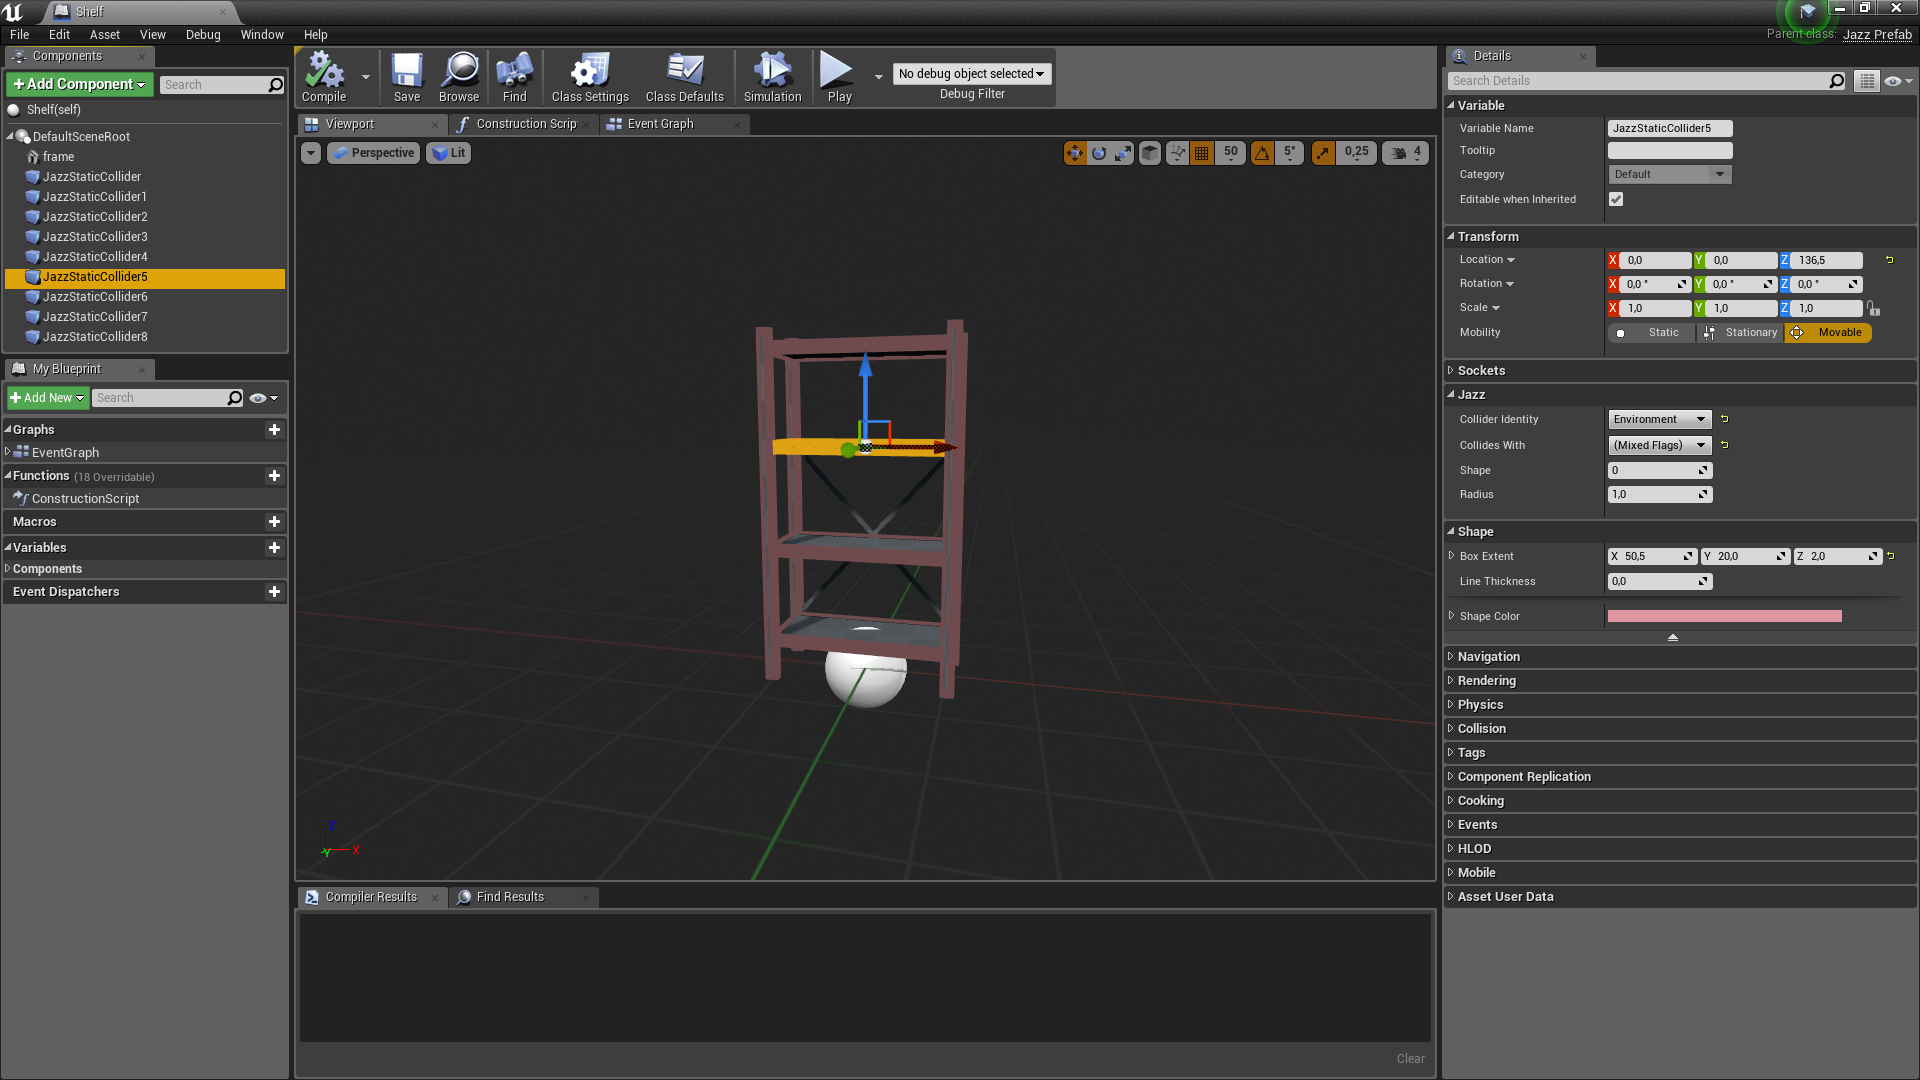Compile the Shelf blueprint
Image resolution: width=1920 pixels, height=1080 pixels.
tap(324, 77)
